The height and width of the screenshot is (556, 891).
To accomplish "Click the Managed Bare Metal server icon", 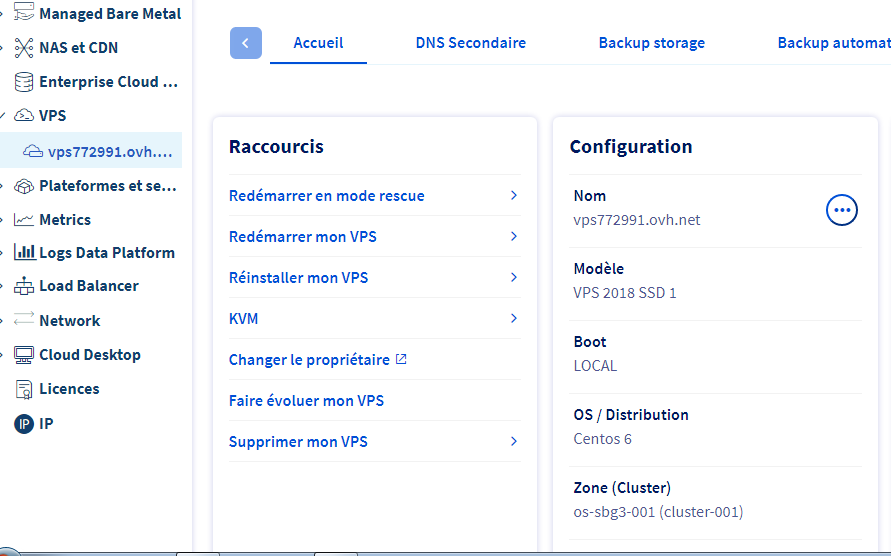I will (x=23, y=14).
